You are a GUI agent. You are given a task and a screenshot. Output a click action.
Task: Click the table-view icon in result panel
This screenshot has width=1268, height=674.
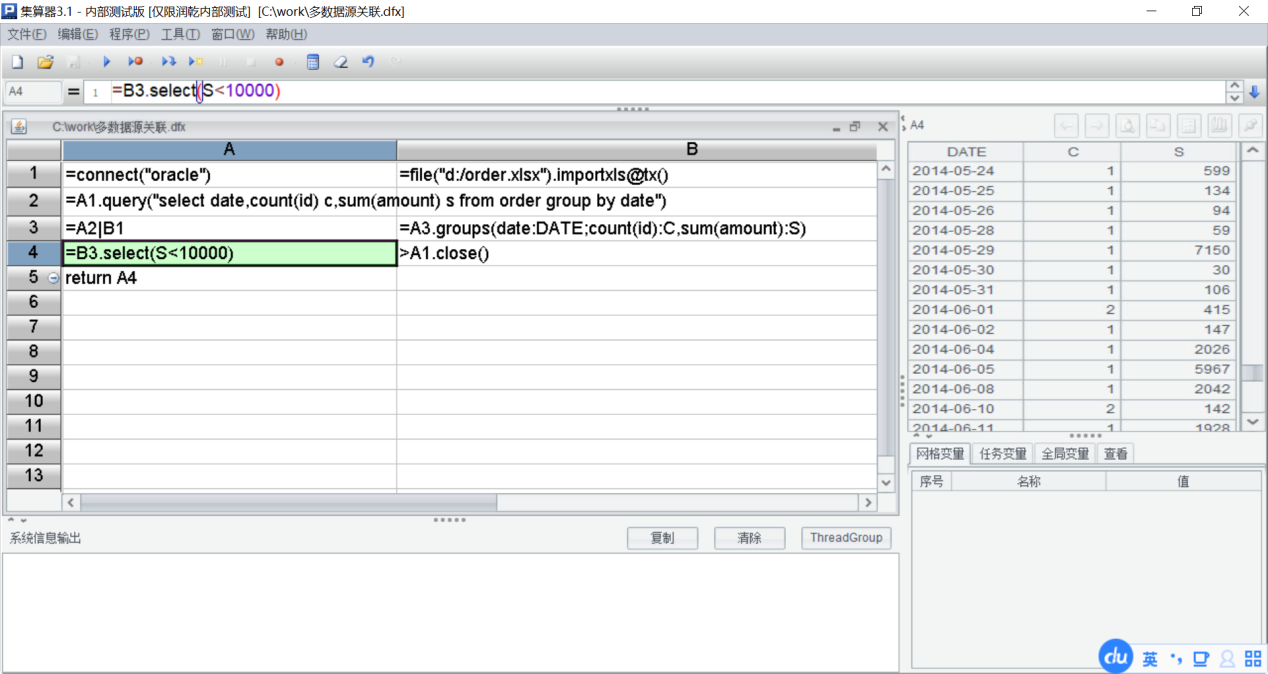(1188, 125)
